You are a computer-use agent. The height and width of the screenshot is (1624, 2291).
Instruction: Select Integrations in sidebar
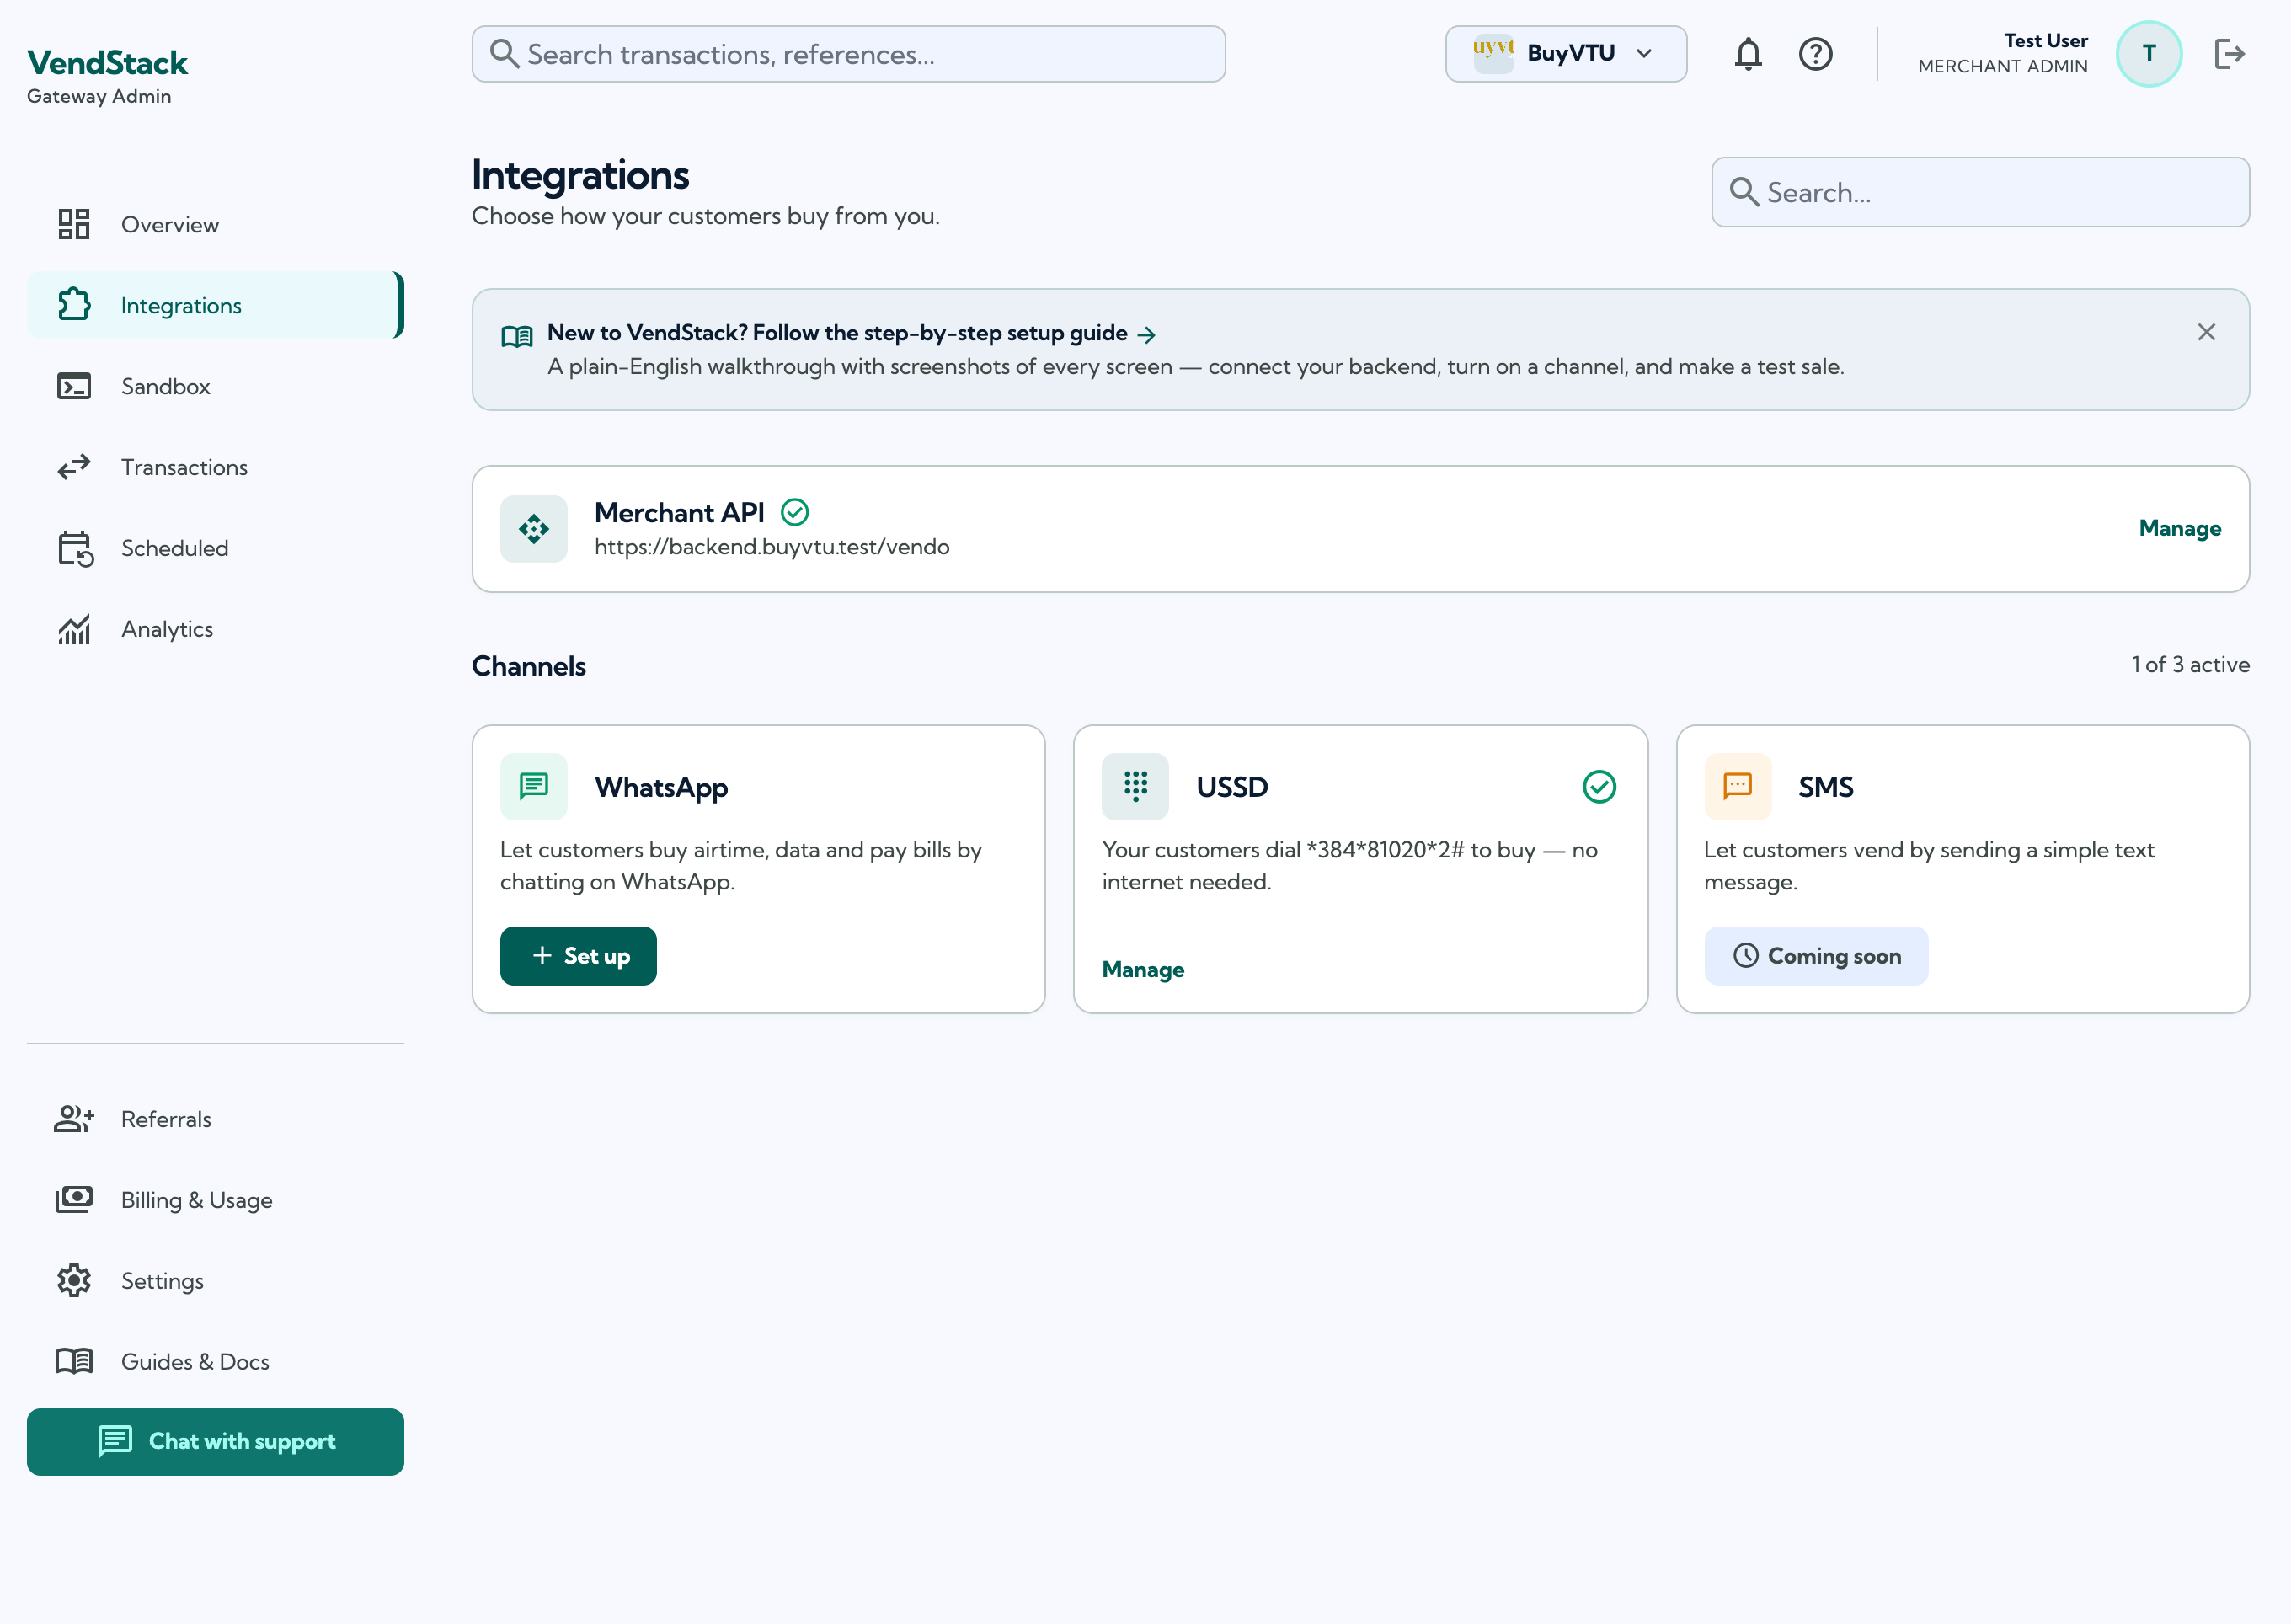215,305
